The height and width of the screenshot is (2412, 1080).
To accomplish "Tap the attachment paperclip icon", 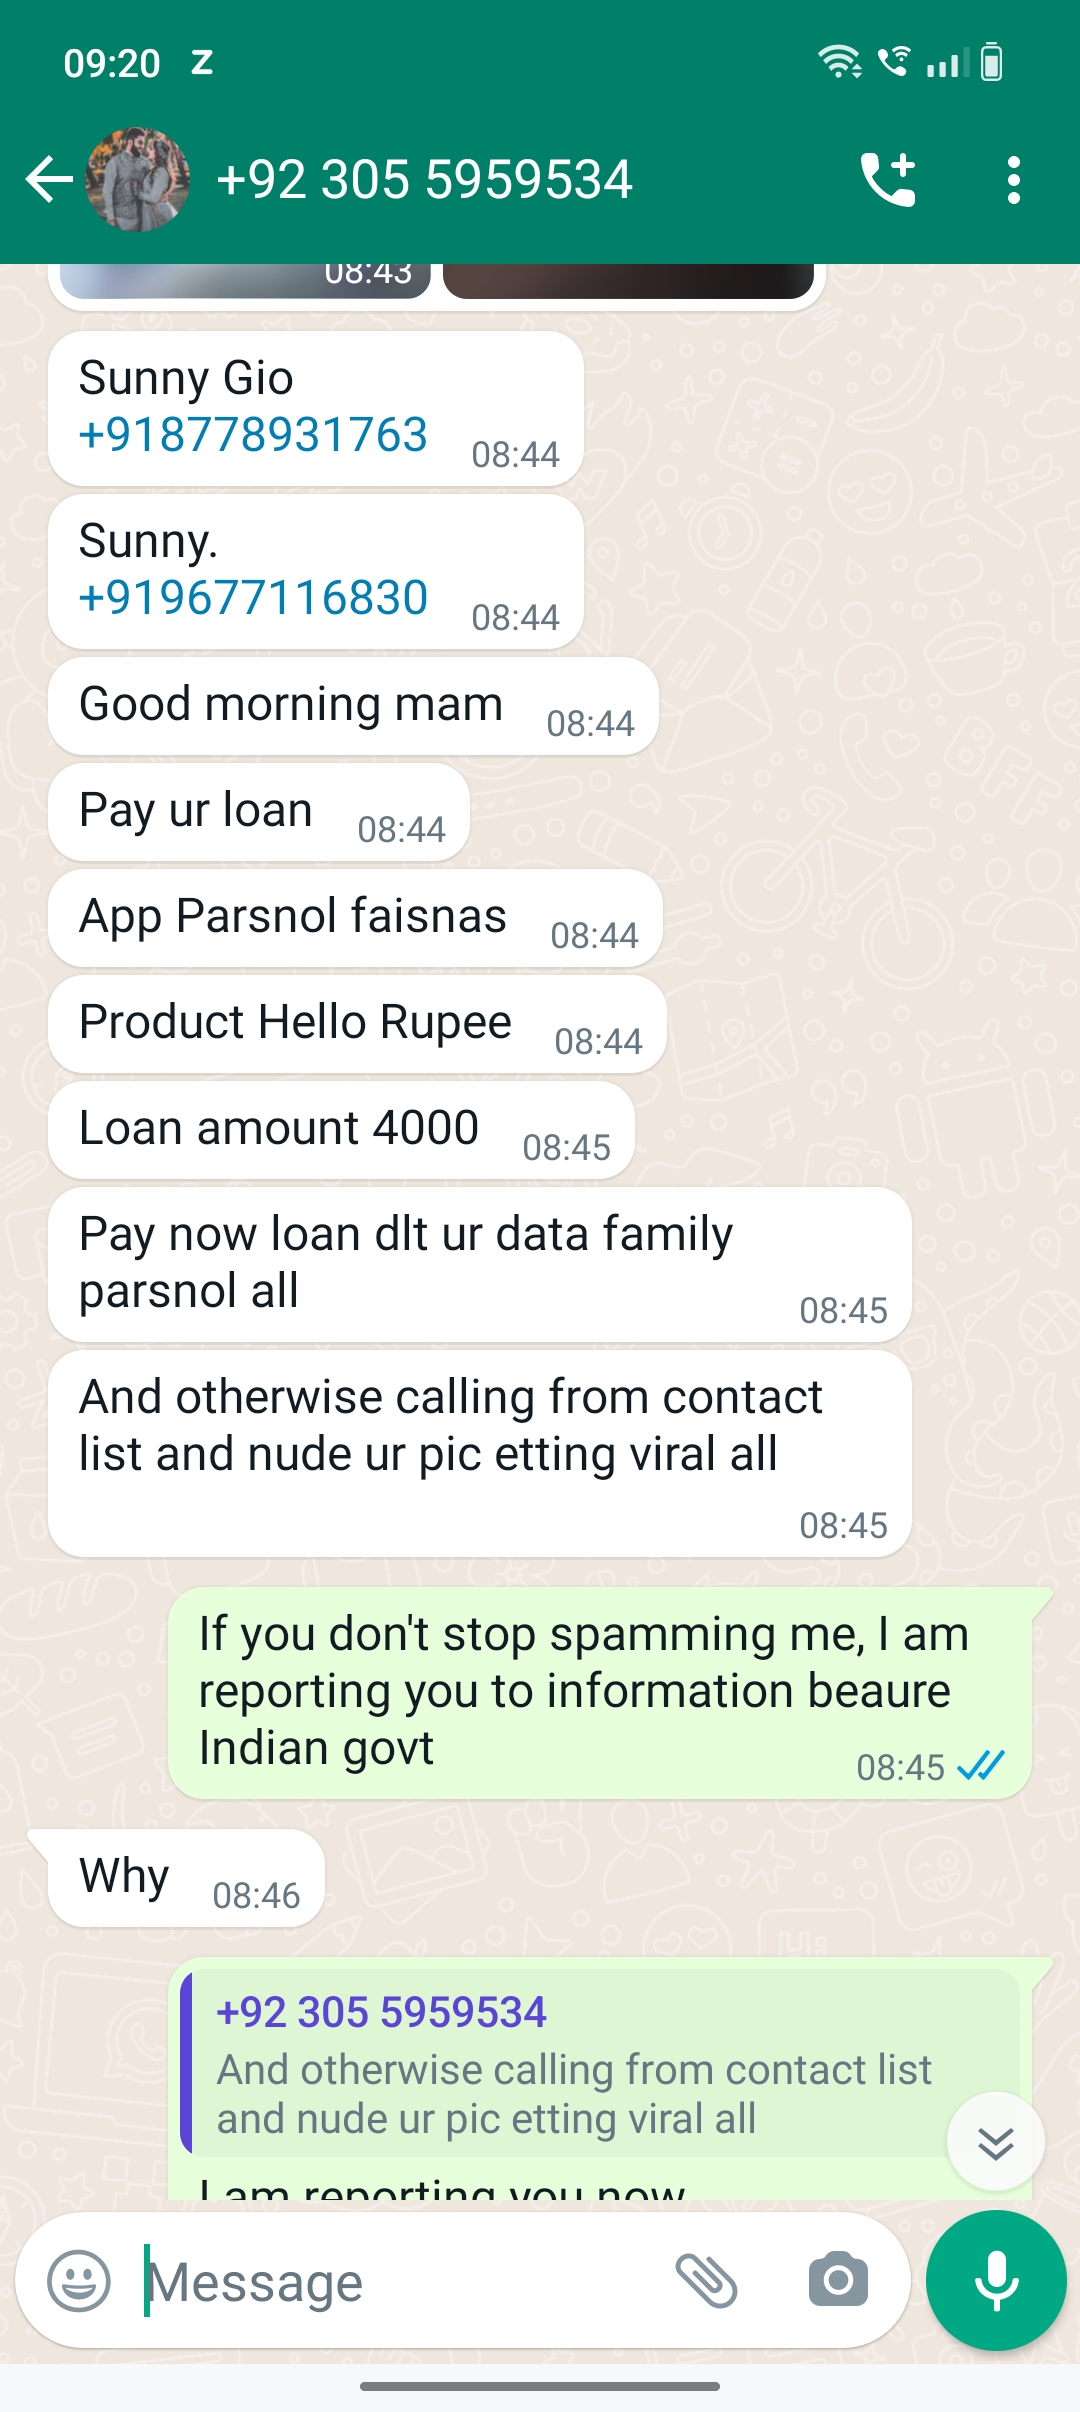I will coord(707,2281).
